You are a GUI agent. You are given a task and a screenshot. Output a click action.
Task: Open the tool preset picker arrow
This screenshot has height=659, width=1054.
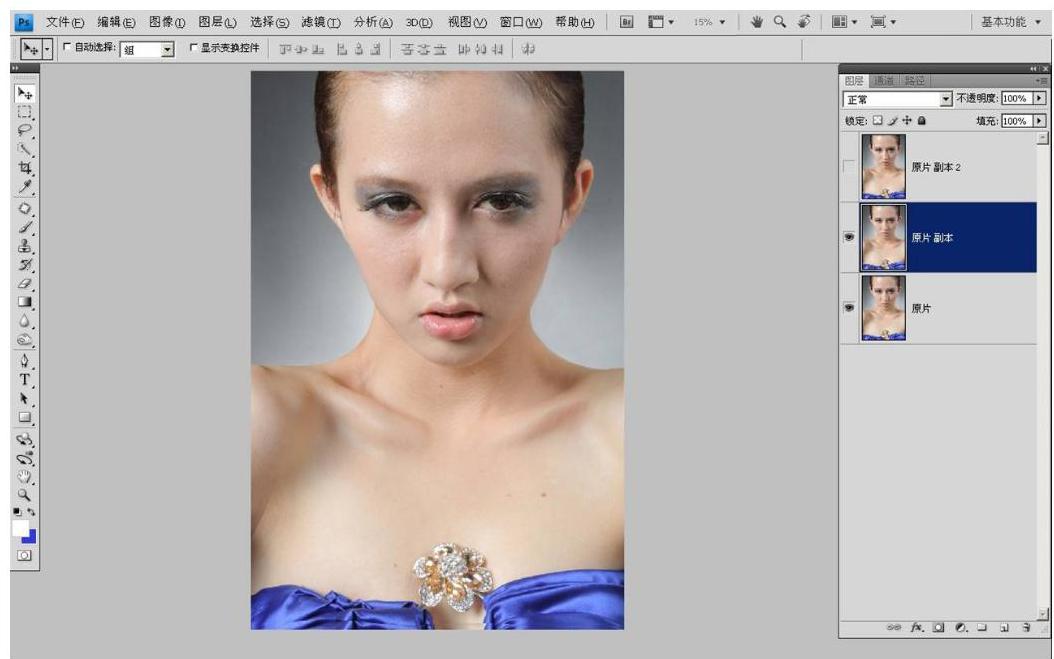(47, 49)
